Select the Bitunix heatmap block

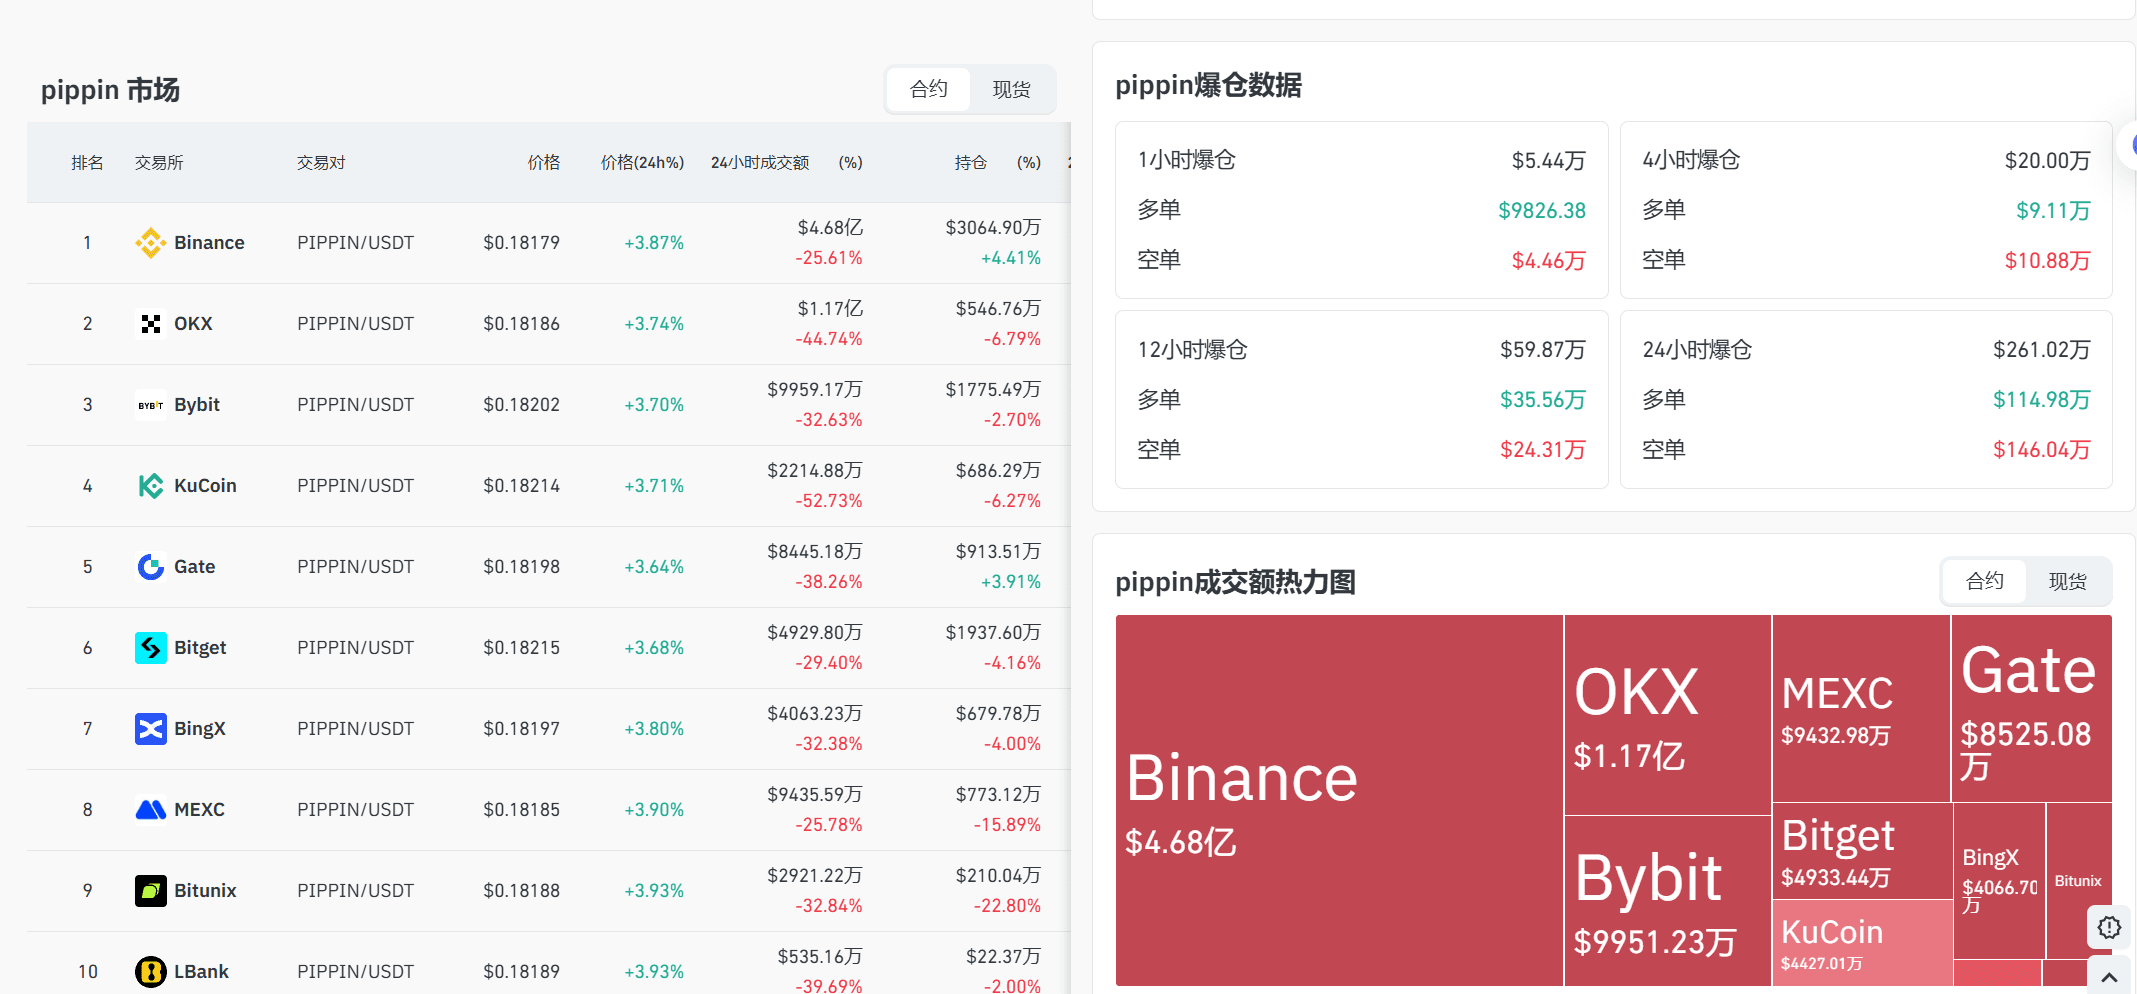[x=2079, y=880]
